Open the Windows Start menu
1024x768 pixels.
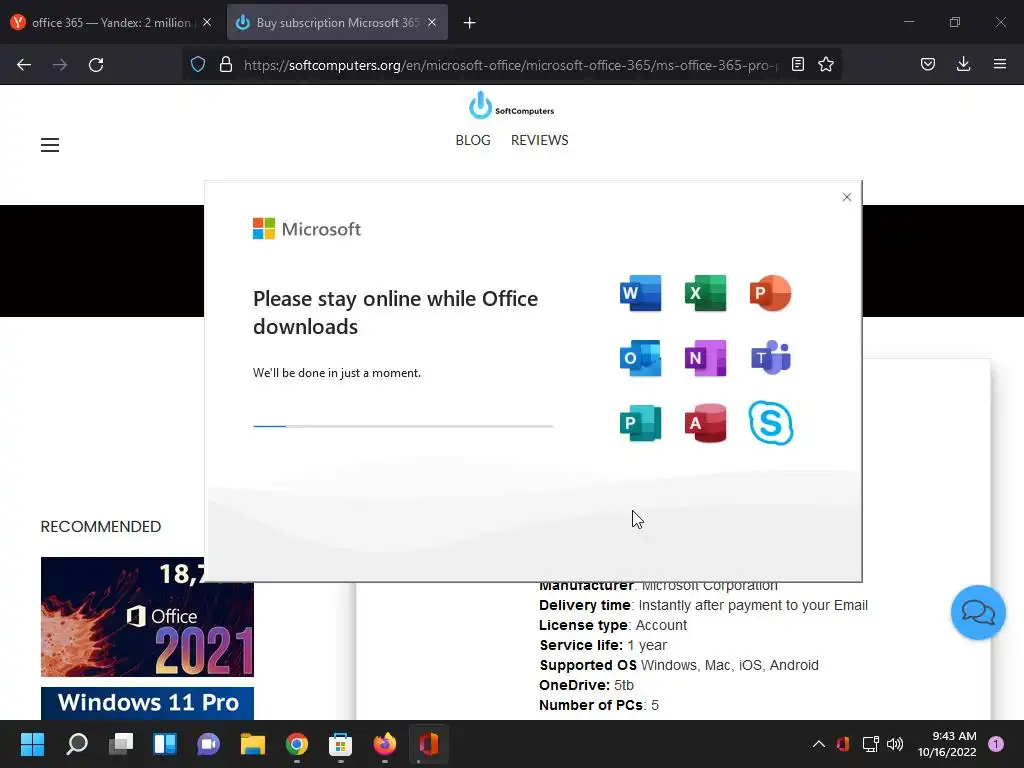coord(32,744)
